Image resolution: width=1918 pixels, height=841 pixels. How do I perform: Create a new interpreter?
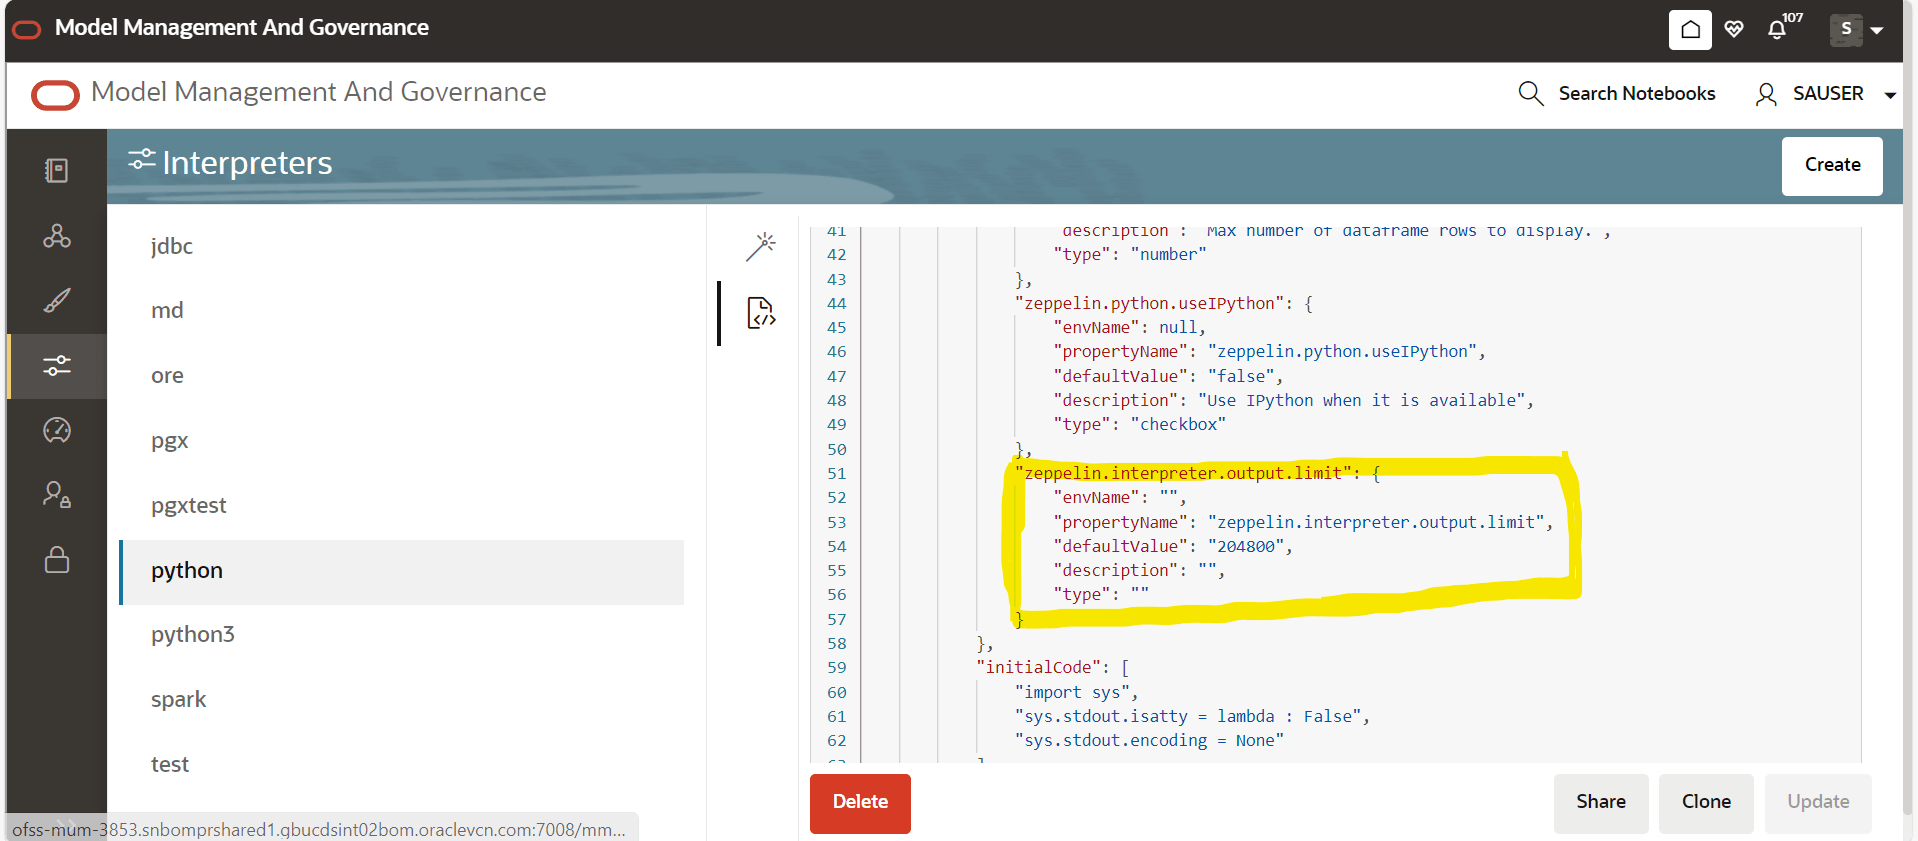[x=1832, y=165]
